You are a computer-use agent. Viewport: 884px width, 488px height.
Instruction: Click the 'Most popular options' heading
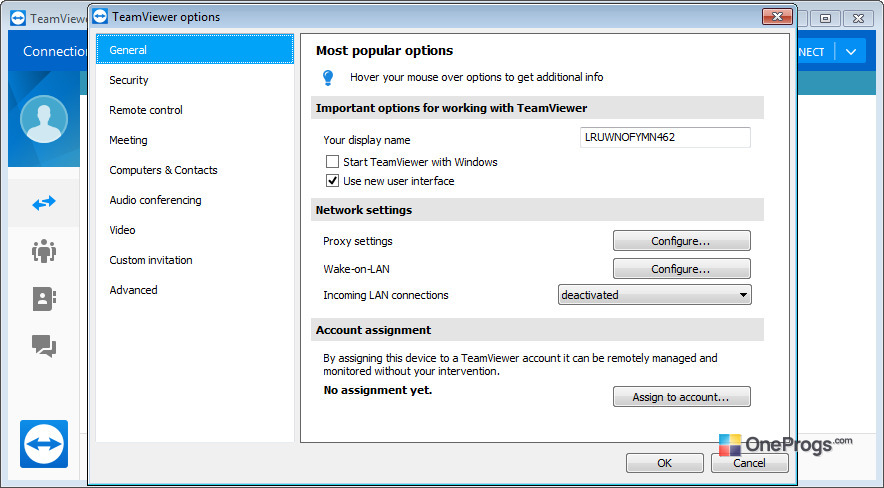click(x=384, y=51)
